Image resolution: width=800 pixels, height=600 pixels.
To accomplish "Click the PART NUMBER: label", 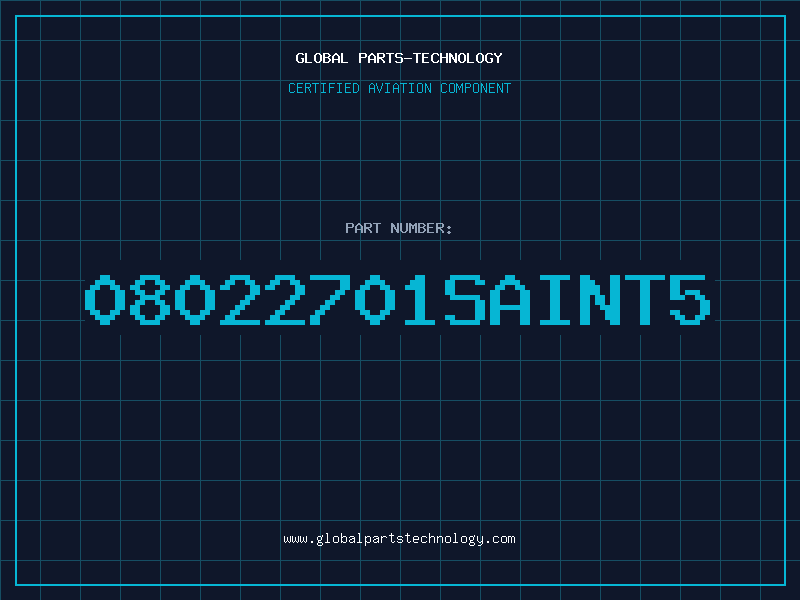I will [x=399, y=228].
